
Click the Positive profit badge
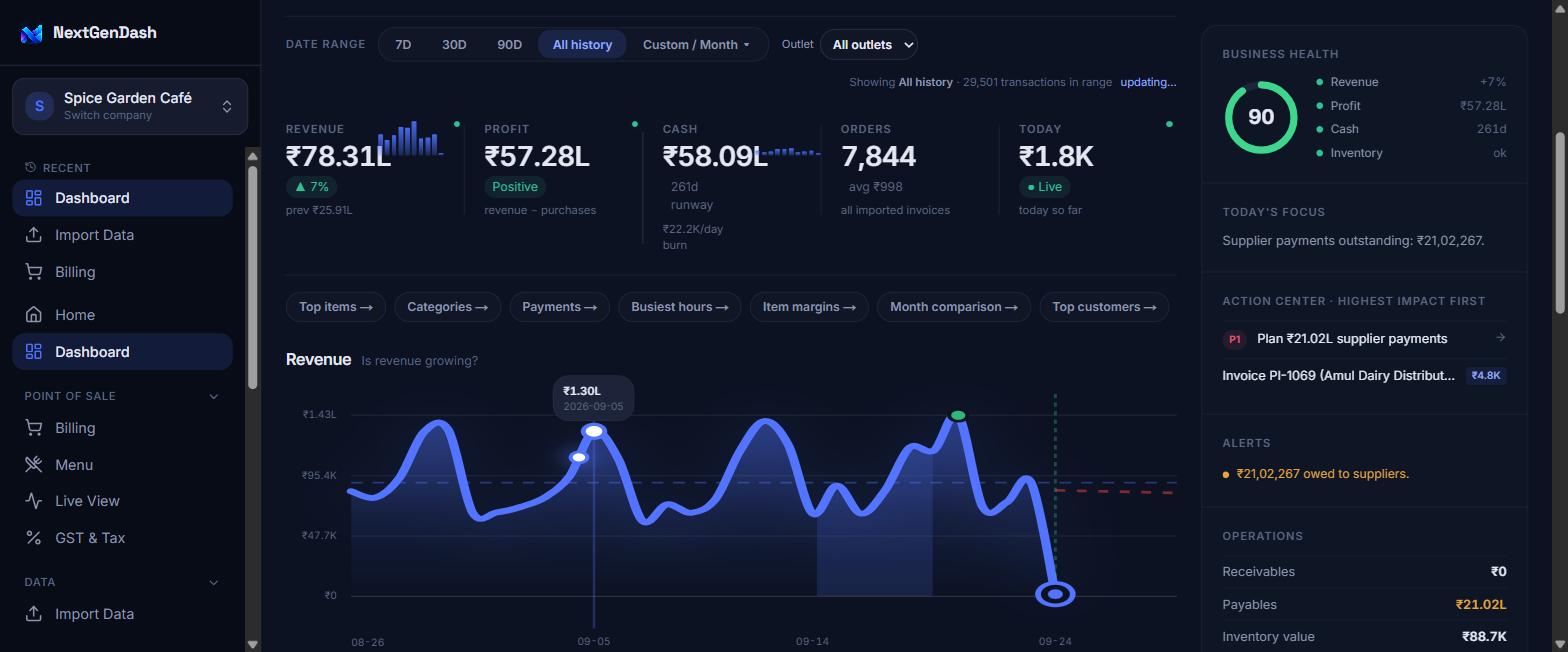click(514, 187)
